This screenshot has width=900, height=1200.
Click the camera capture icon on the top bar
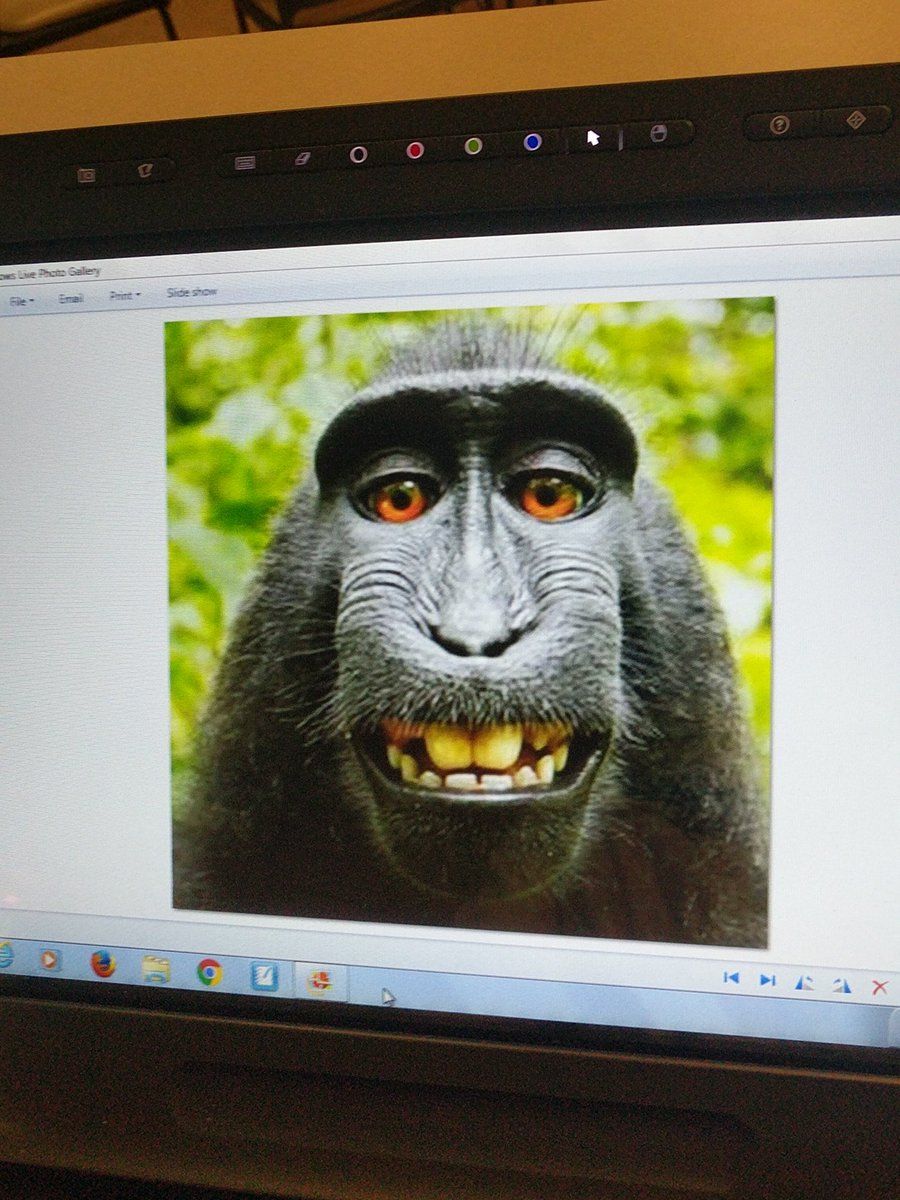(86, 175)
